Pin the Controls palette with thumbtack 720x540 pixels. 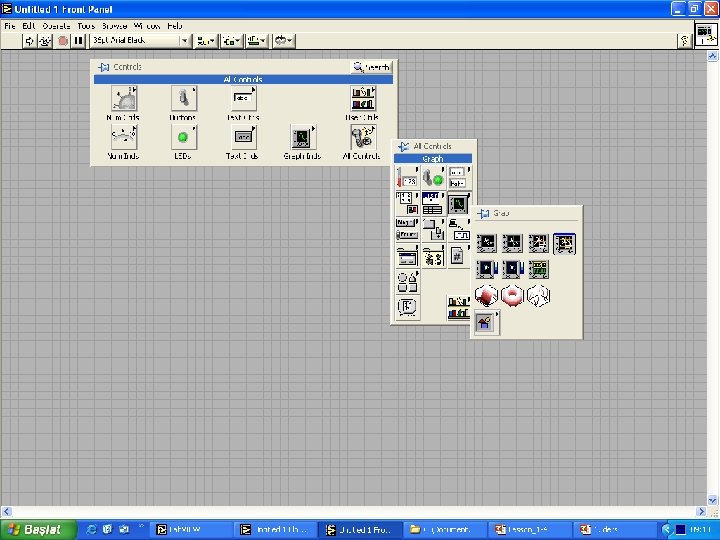[x=103, y=67]
